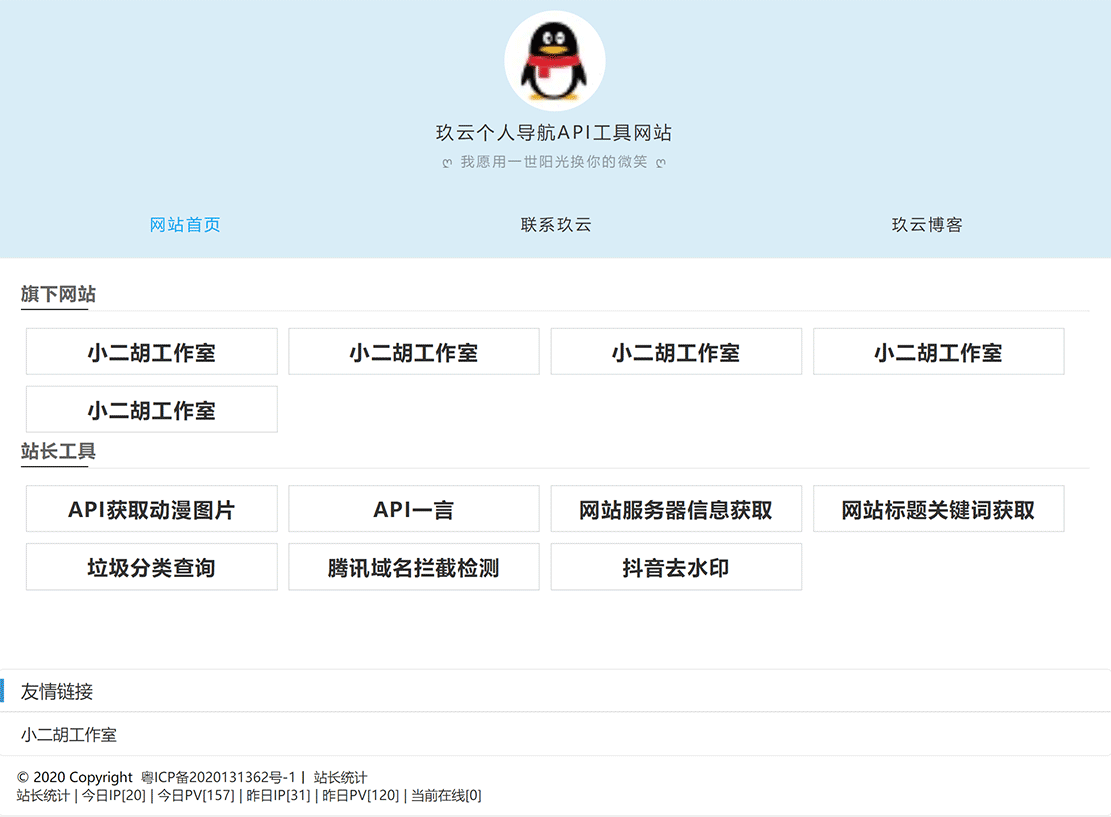Launch the API一言 tool

413,509
